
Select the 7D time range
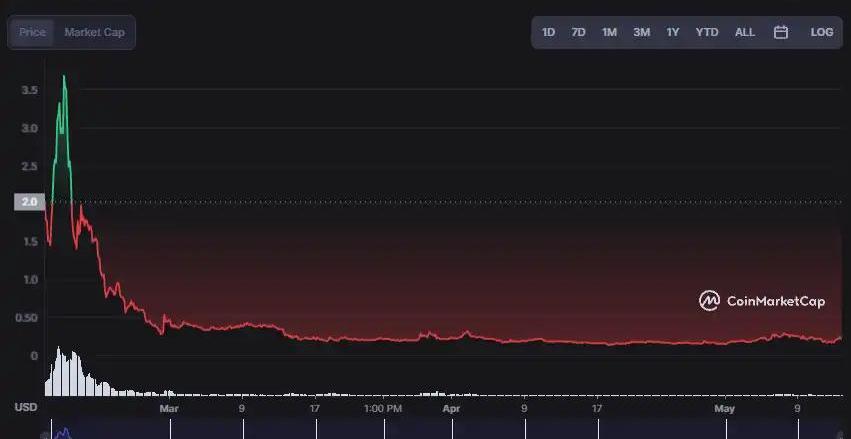coord(578,32)
